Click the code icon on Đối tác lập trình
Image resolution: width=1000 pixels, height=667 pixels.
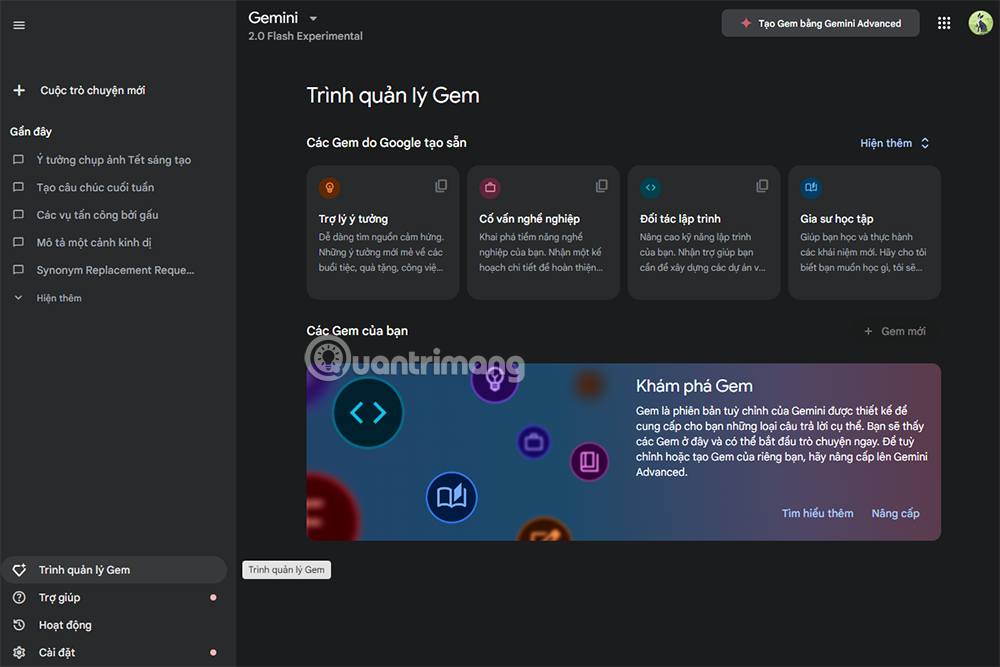pos(651,187)
